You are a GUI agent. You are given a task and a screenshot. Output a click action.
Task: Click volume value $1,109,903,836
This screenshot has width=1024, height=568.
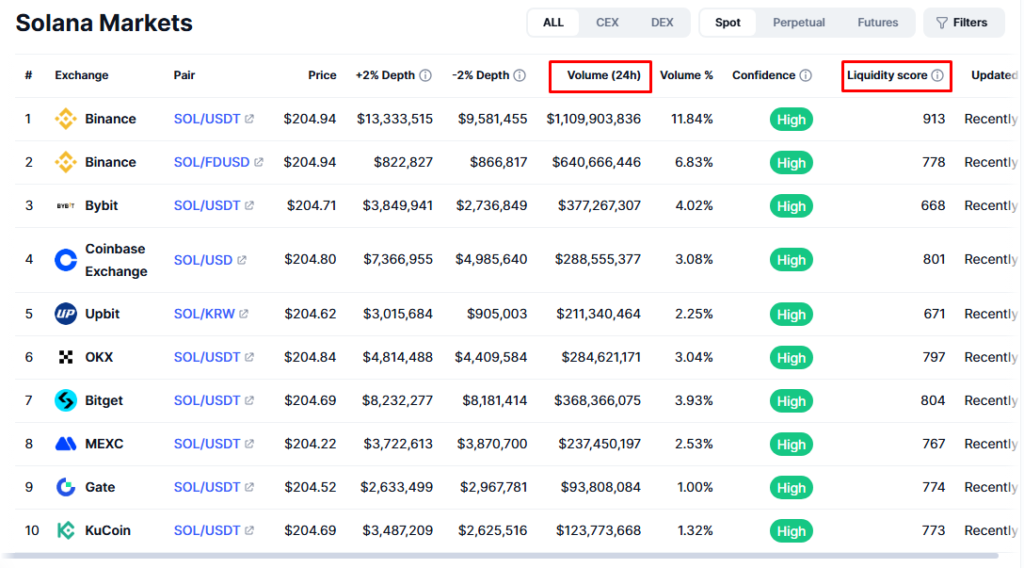[594, 119]
